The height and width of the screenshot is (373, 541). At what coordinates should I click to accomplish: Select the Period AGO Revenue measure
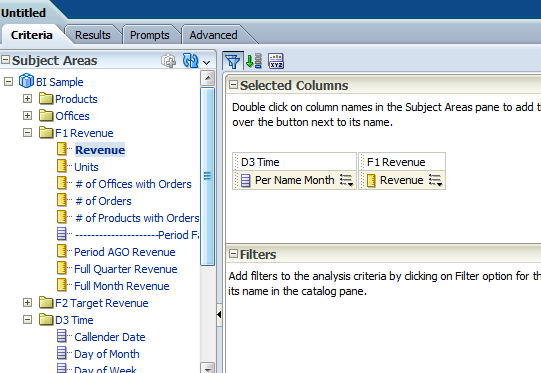coord(125,252)
